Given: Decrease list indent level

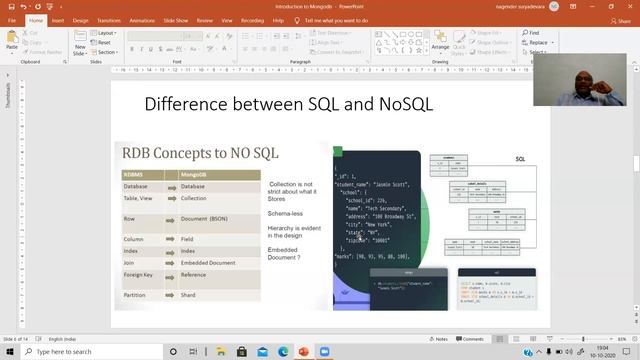Looking at the screenshot, I should (x=276, y=36).
